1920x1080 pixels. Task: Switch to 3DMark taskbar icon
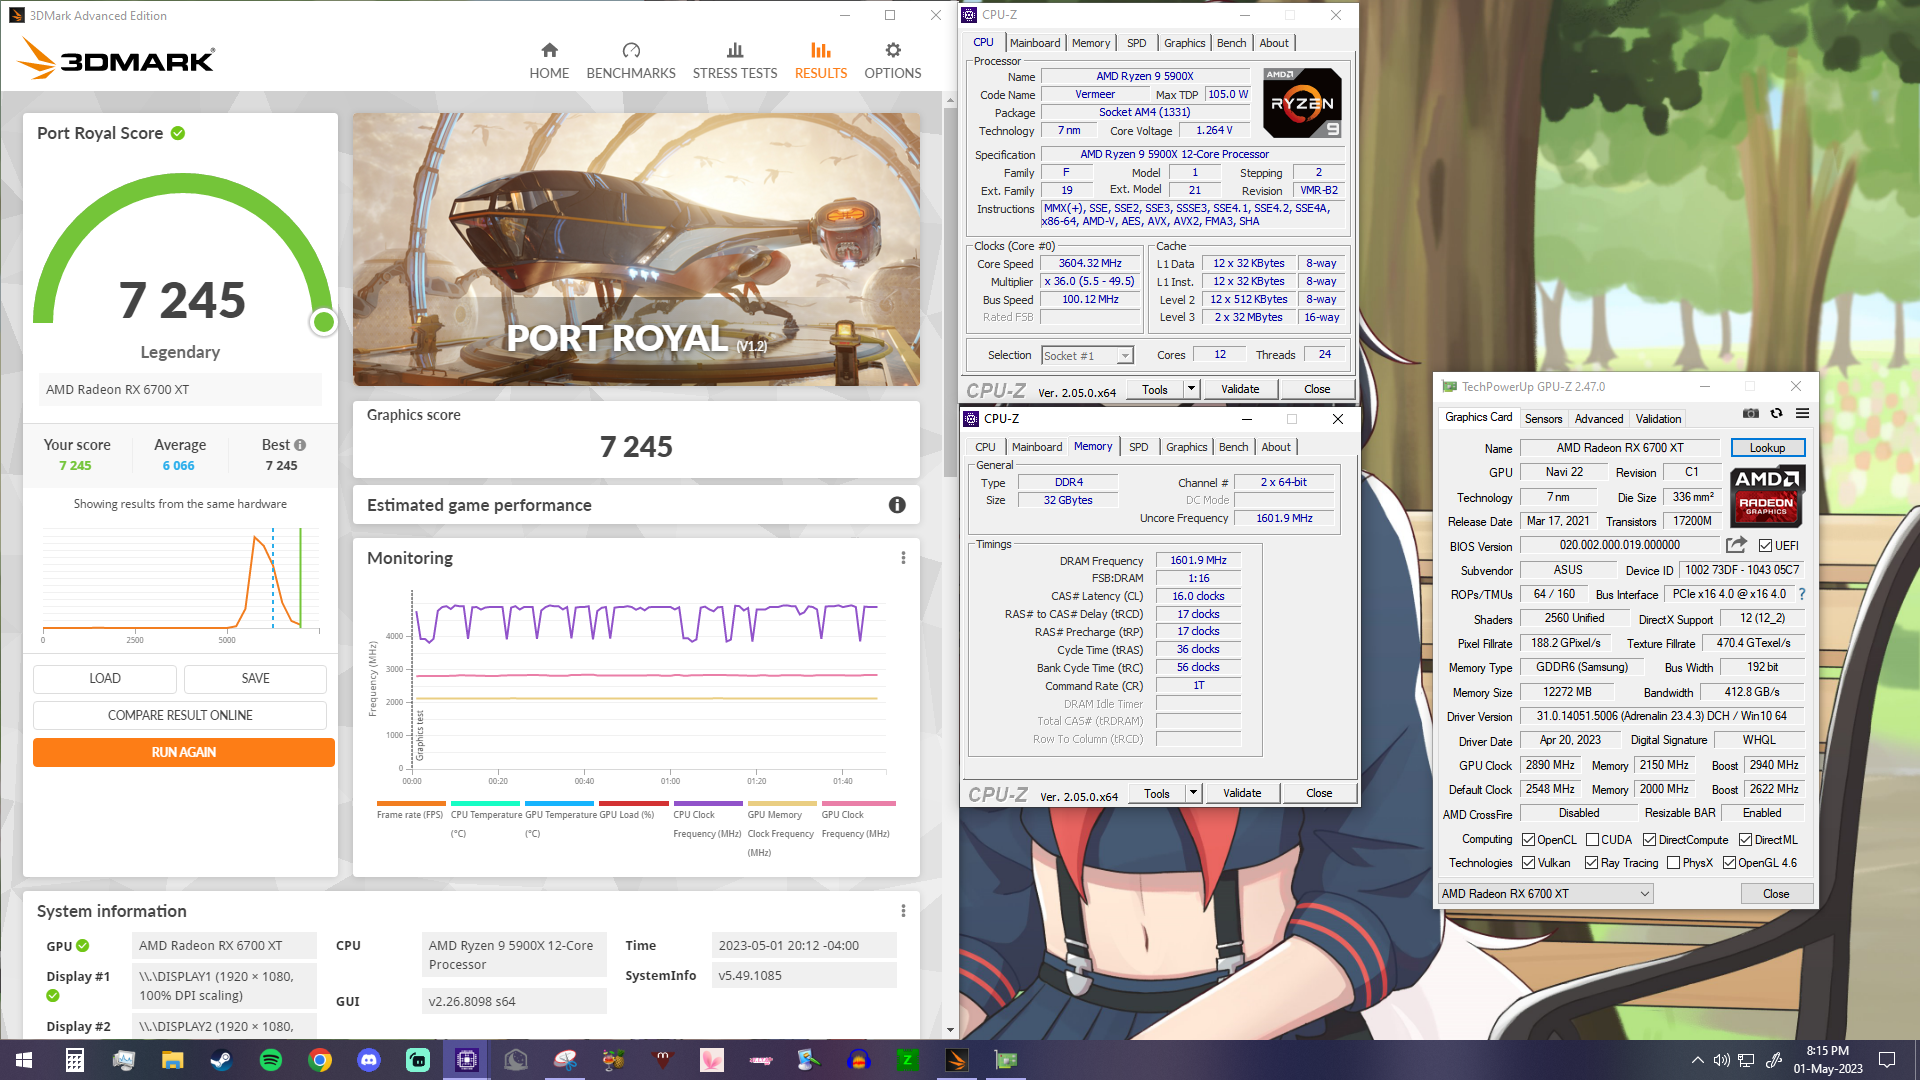(957, 1060)
